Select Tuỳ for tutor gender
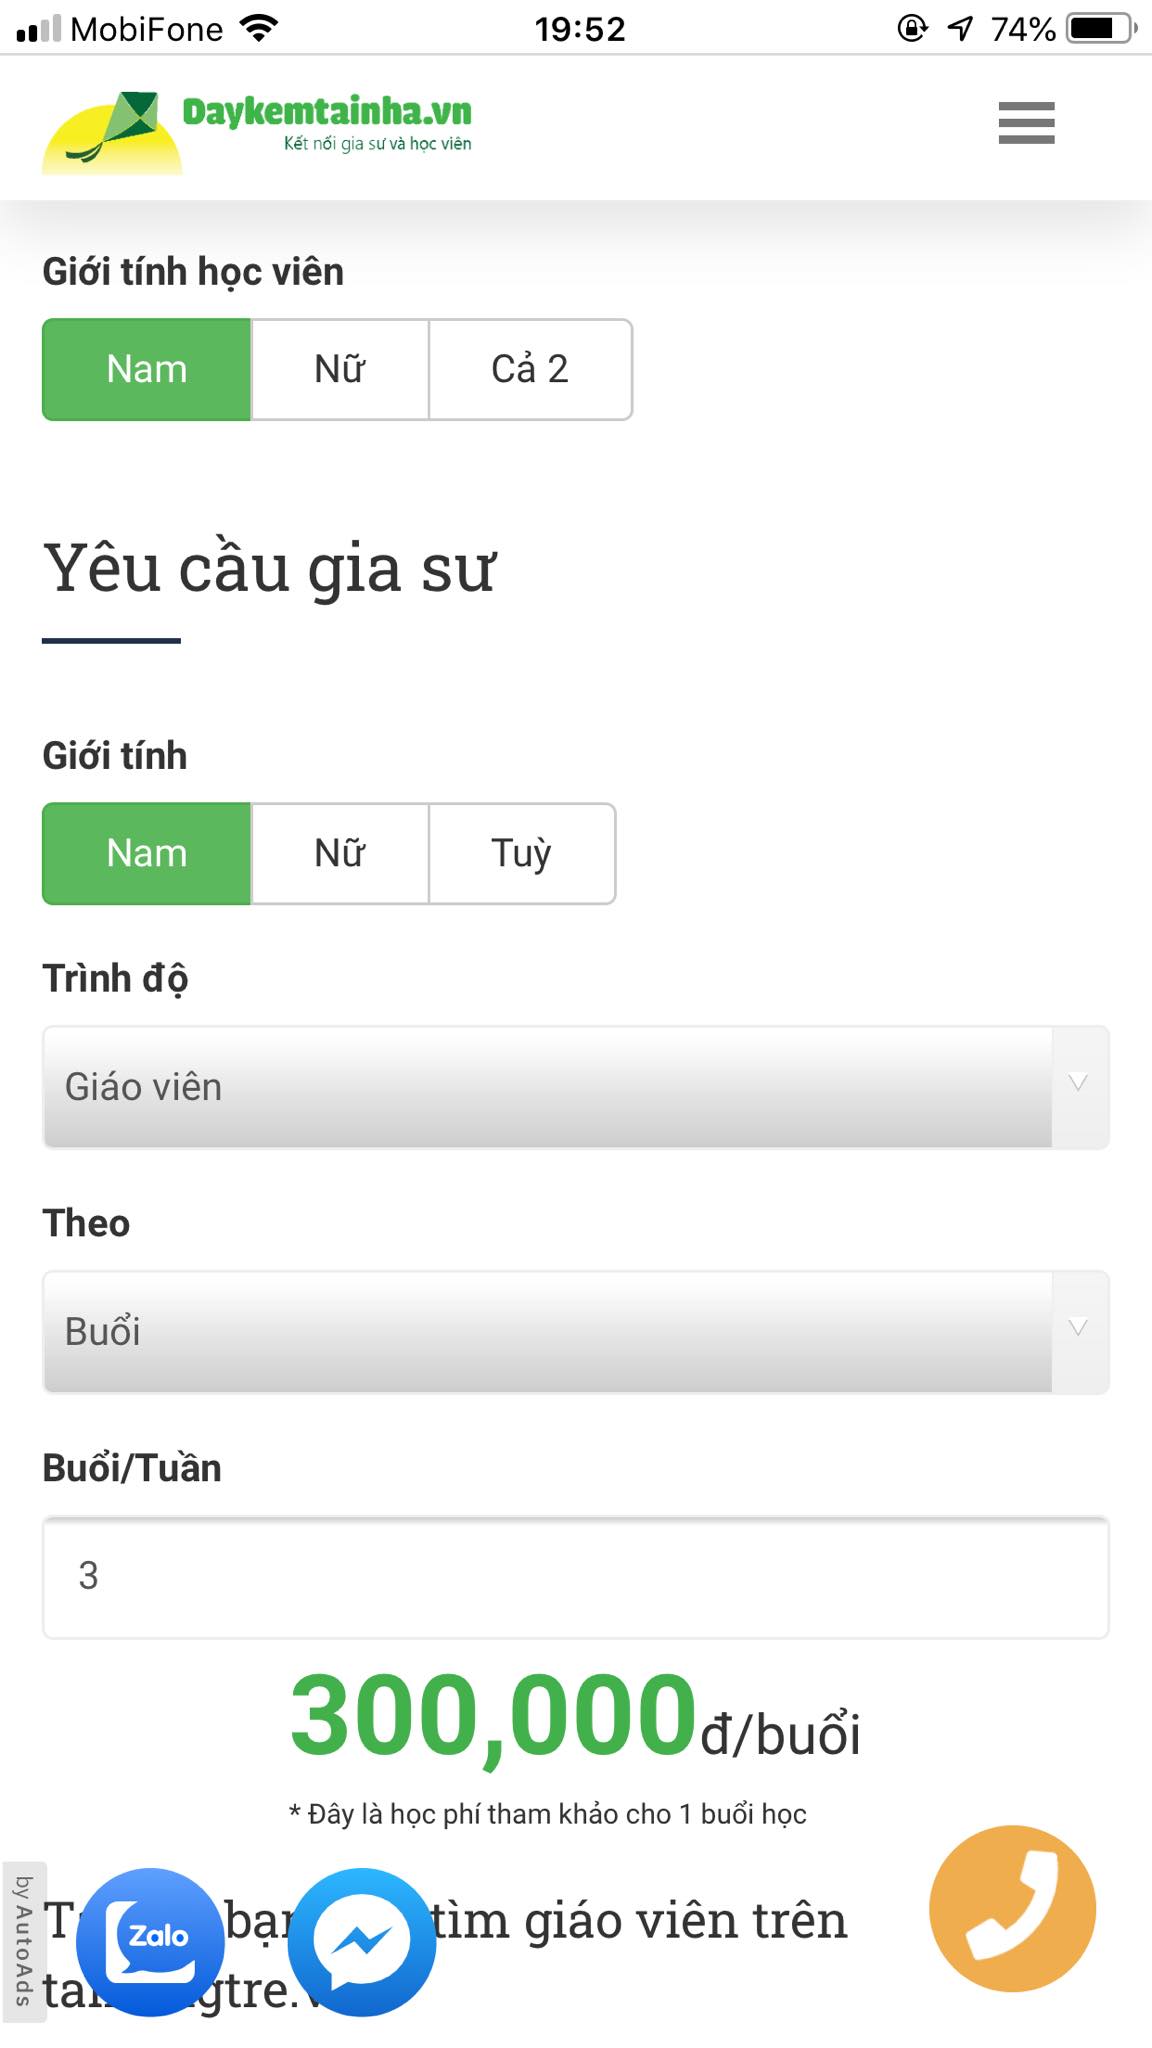This screenshot has width=1152, height=2048. coord(521,853)
